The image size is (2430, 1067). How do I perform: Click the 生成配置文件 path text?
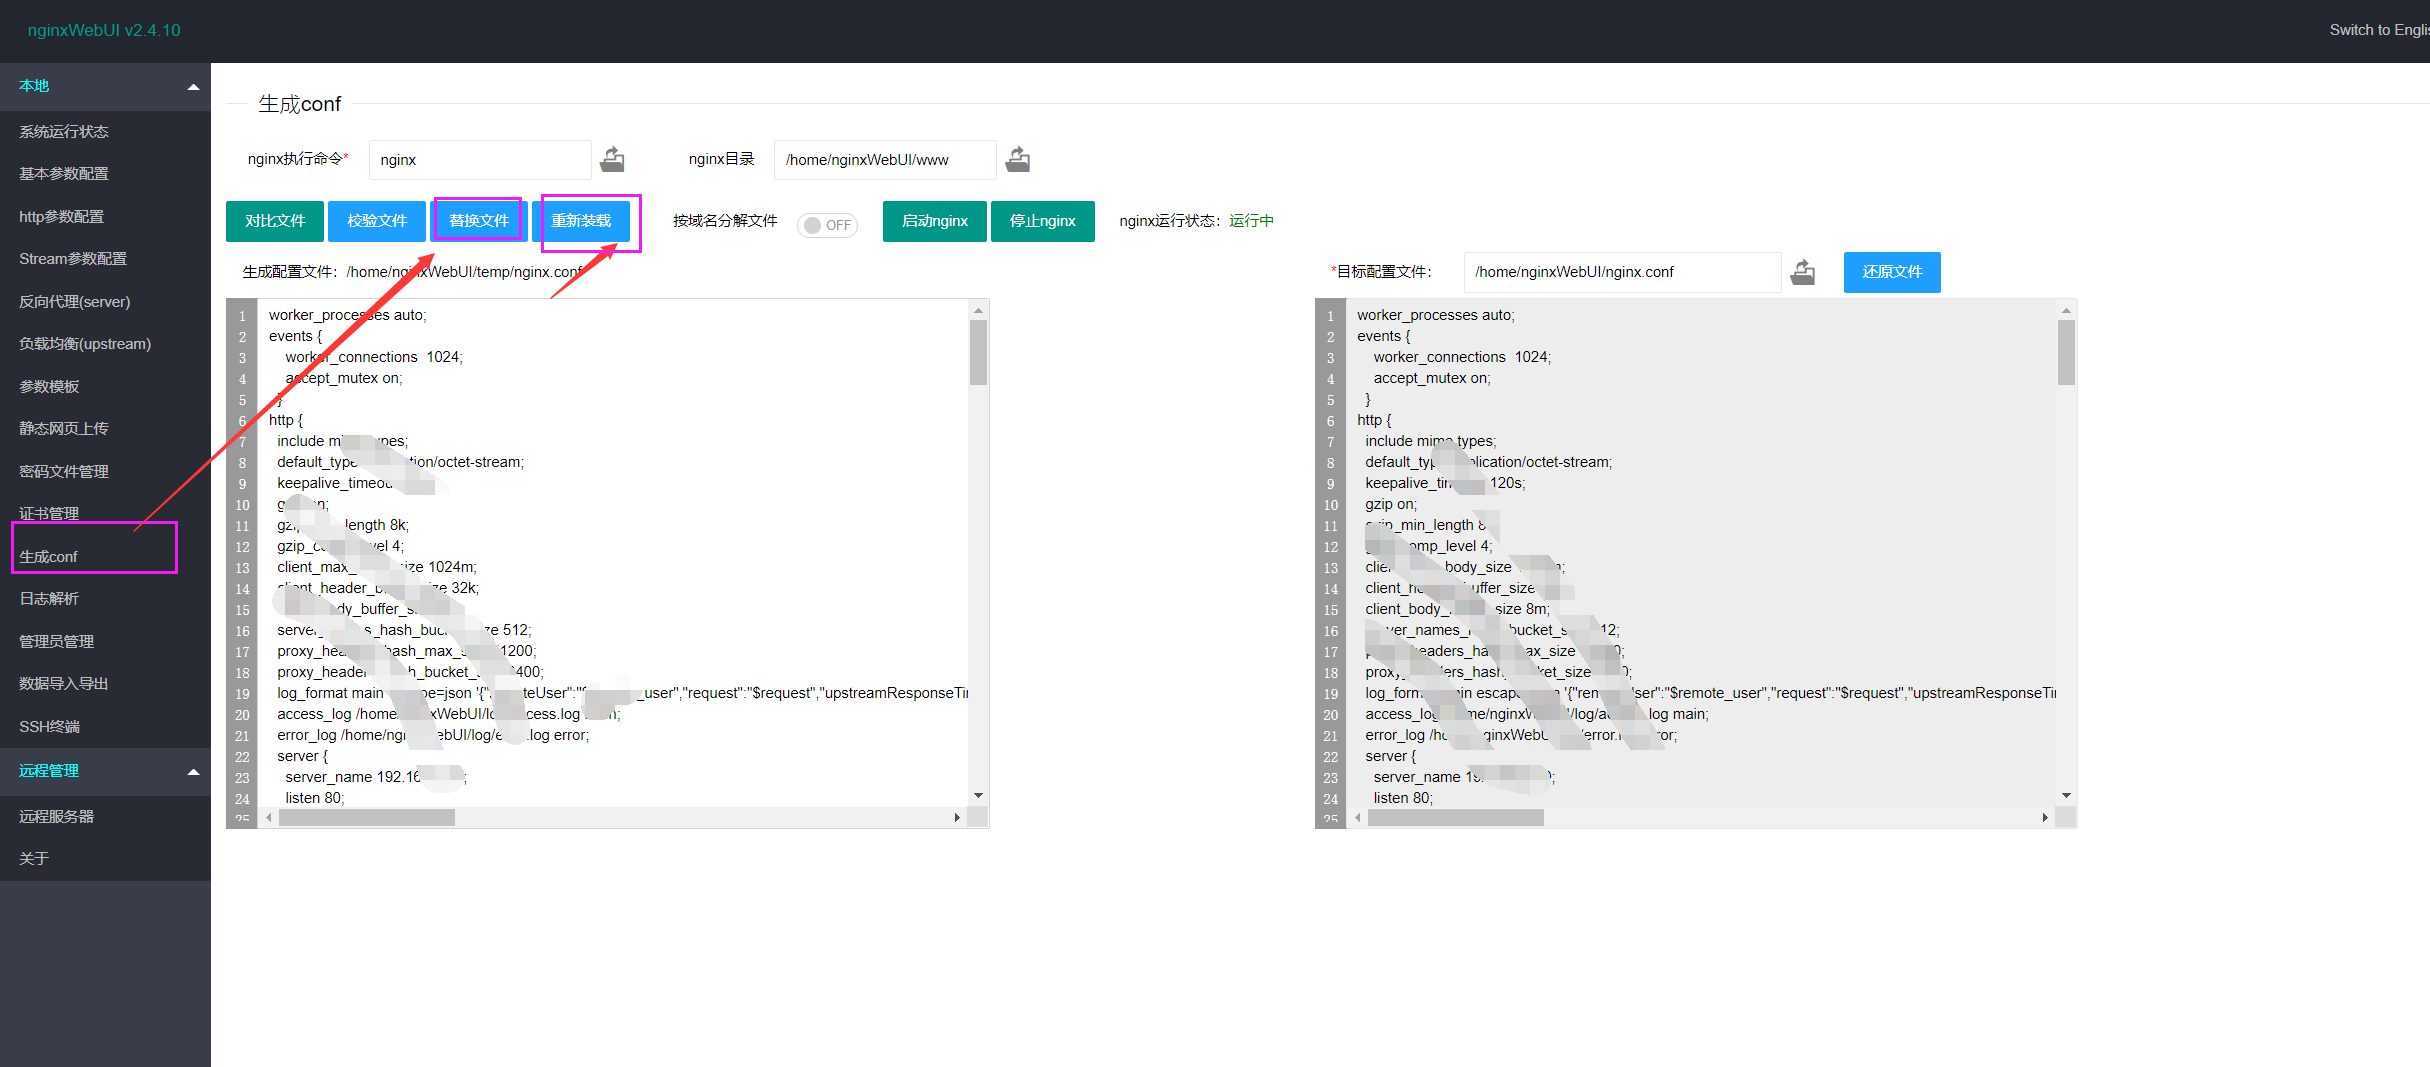point(465,272)
